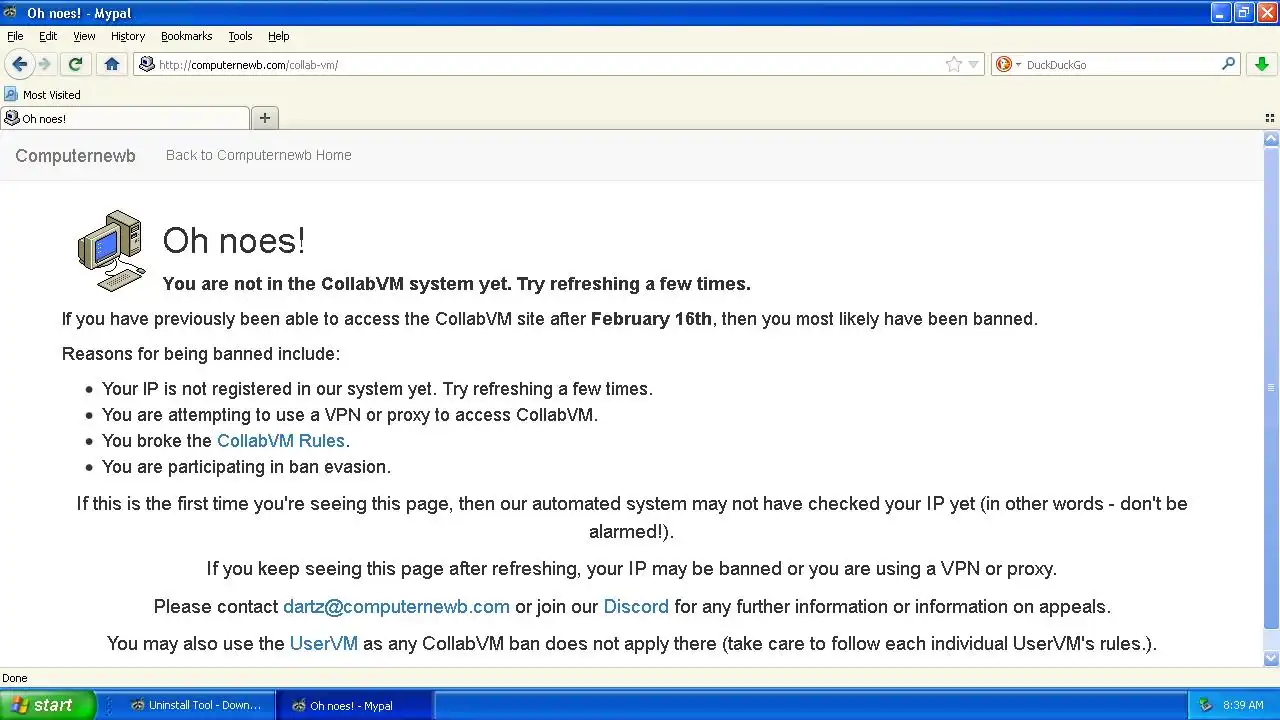The height and width of the screenshot is (720, 1280).
Task: Click the site identity icon in URL bar
Action: click(147, 64)
